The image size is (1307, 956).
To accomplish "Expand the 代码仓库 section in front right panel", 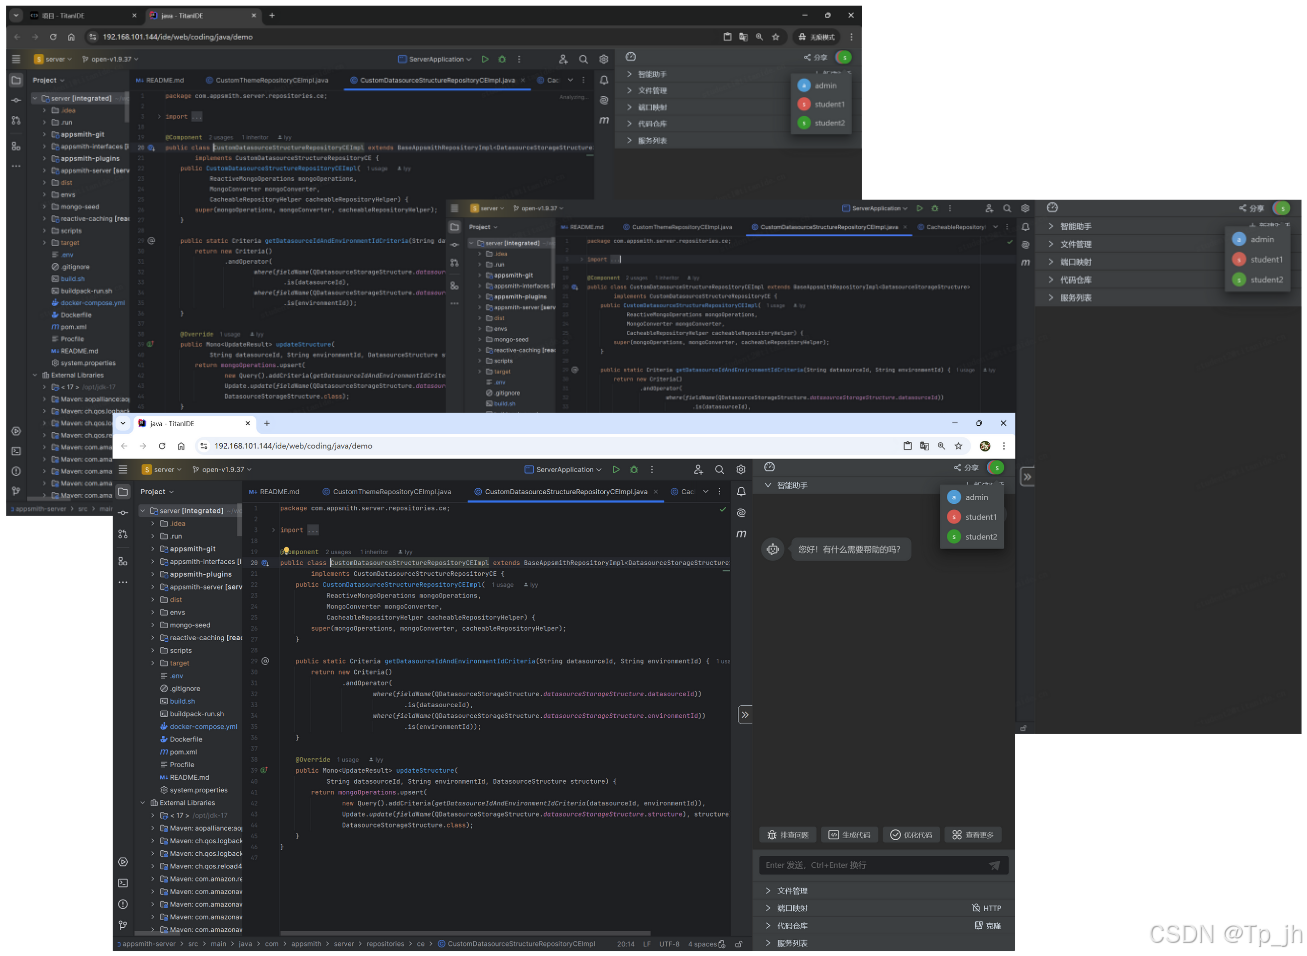I will point(768,926).
